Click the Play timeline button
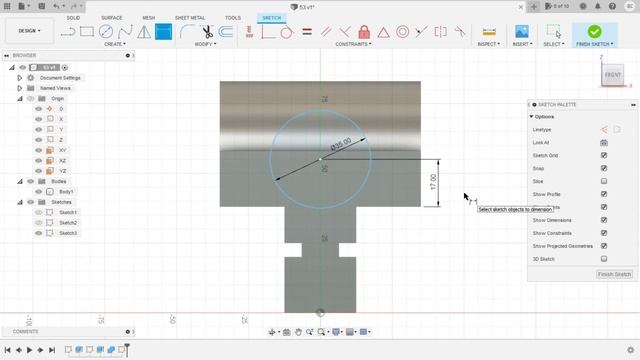 [x=29, y=350]
